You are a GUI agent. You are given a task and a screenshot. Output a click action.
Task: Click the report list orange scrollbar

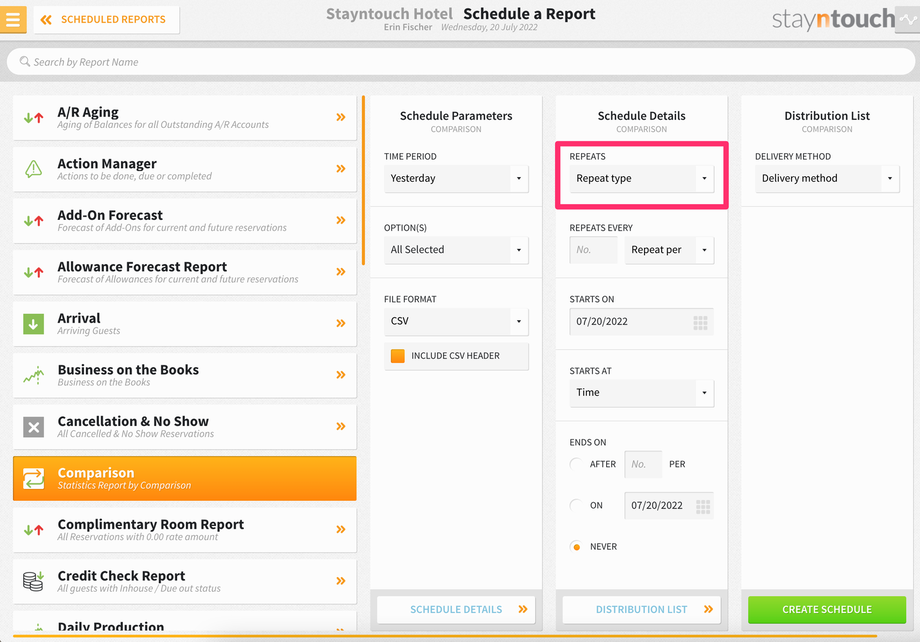point(364,180)
